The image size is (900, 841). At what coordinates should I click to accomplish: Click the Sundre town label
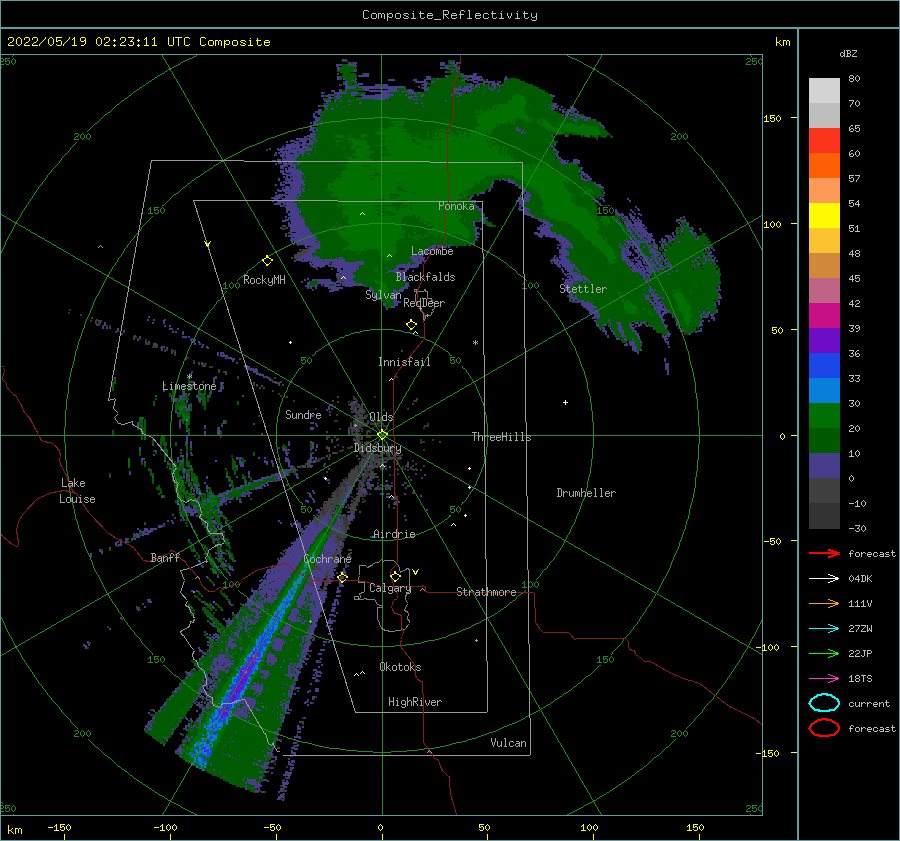303,414
